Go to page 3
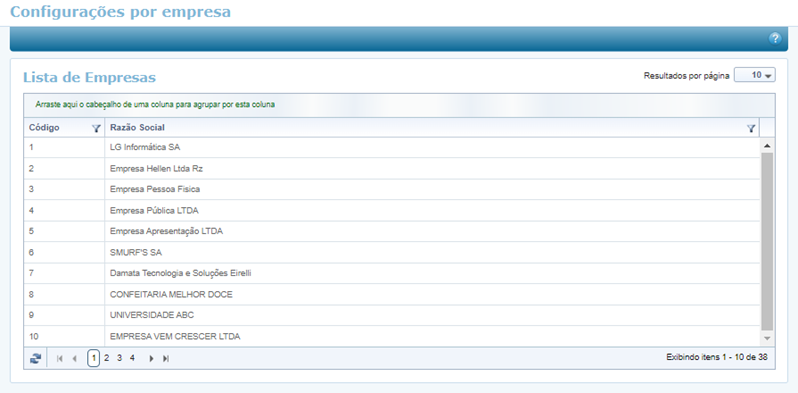This screenshot has height=393, width=798. tap(119, 358)
